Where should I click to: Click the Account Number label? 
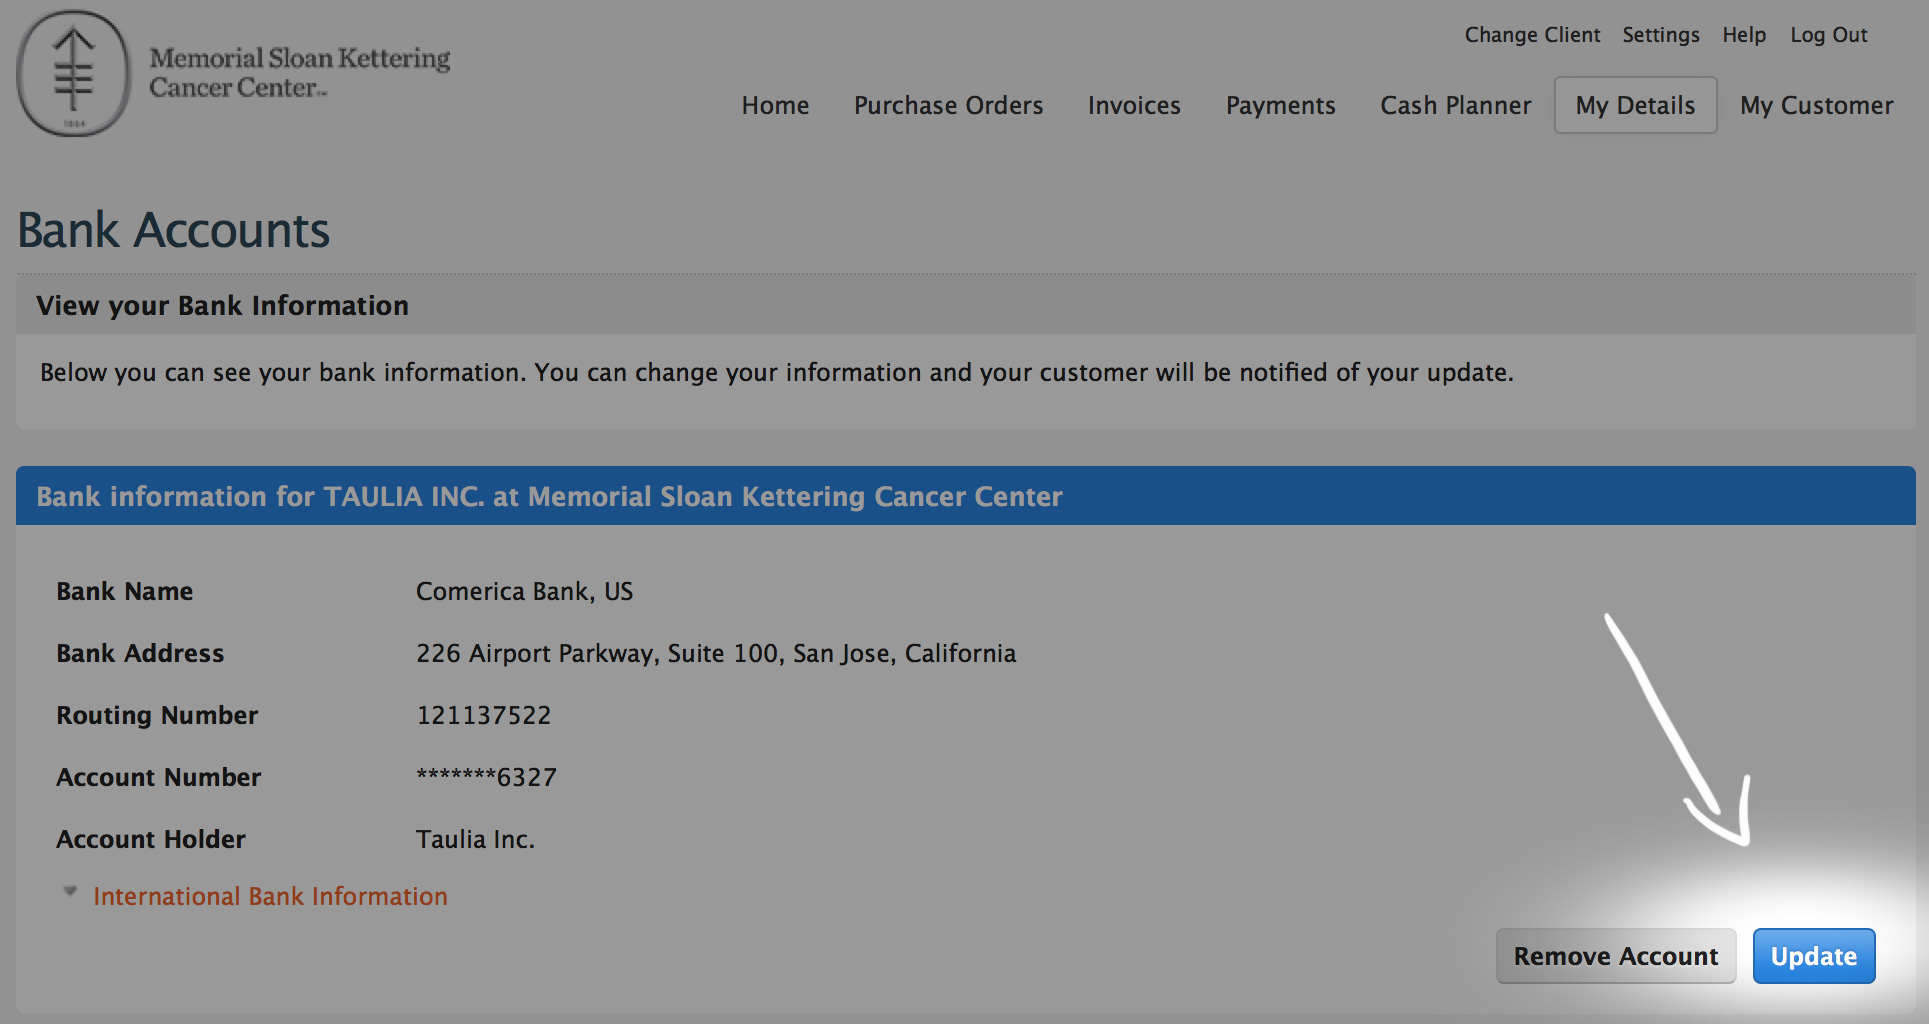pos(158,778)
